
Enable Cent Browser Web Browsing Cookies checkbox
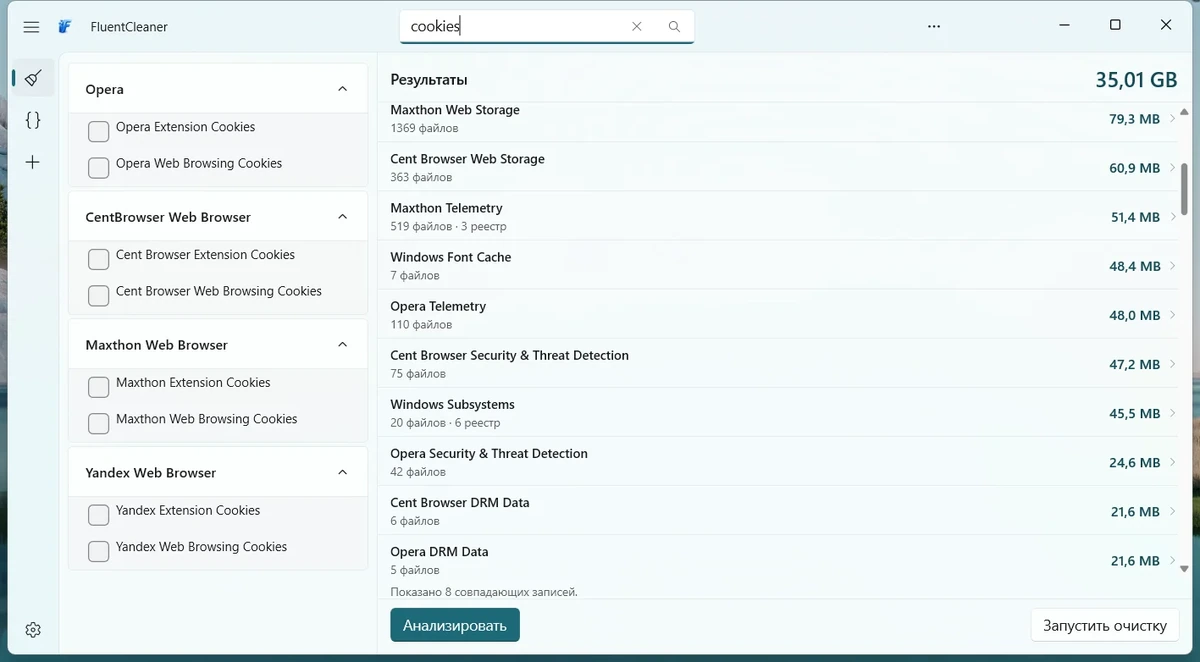pyautogui.click(x=98, y=295)
